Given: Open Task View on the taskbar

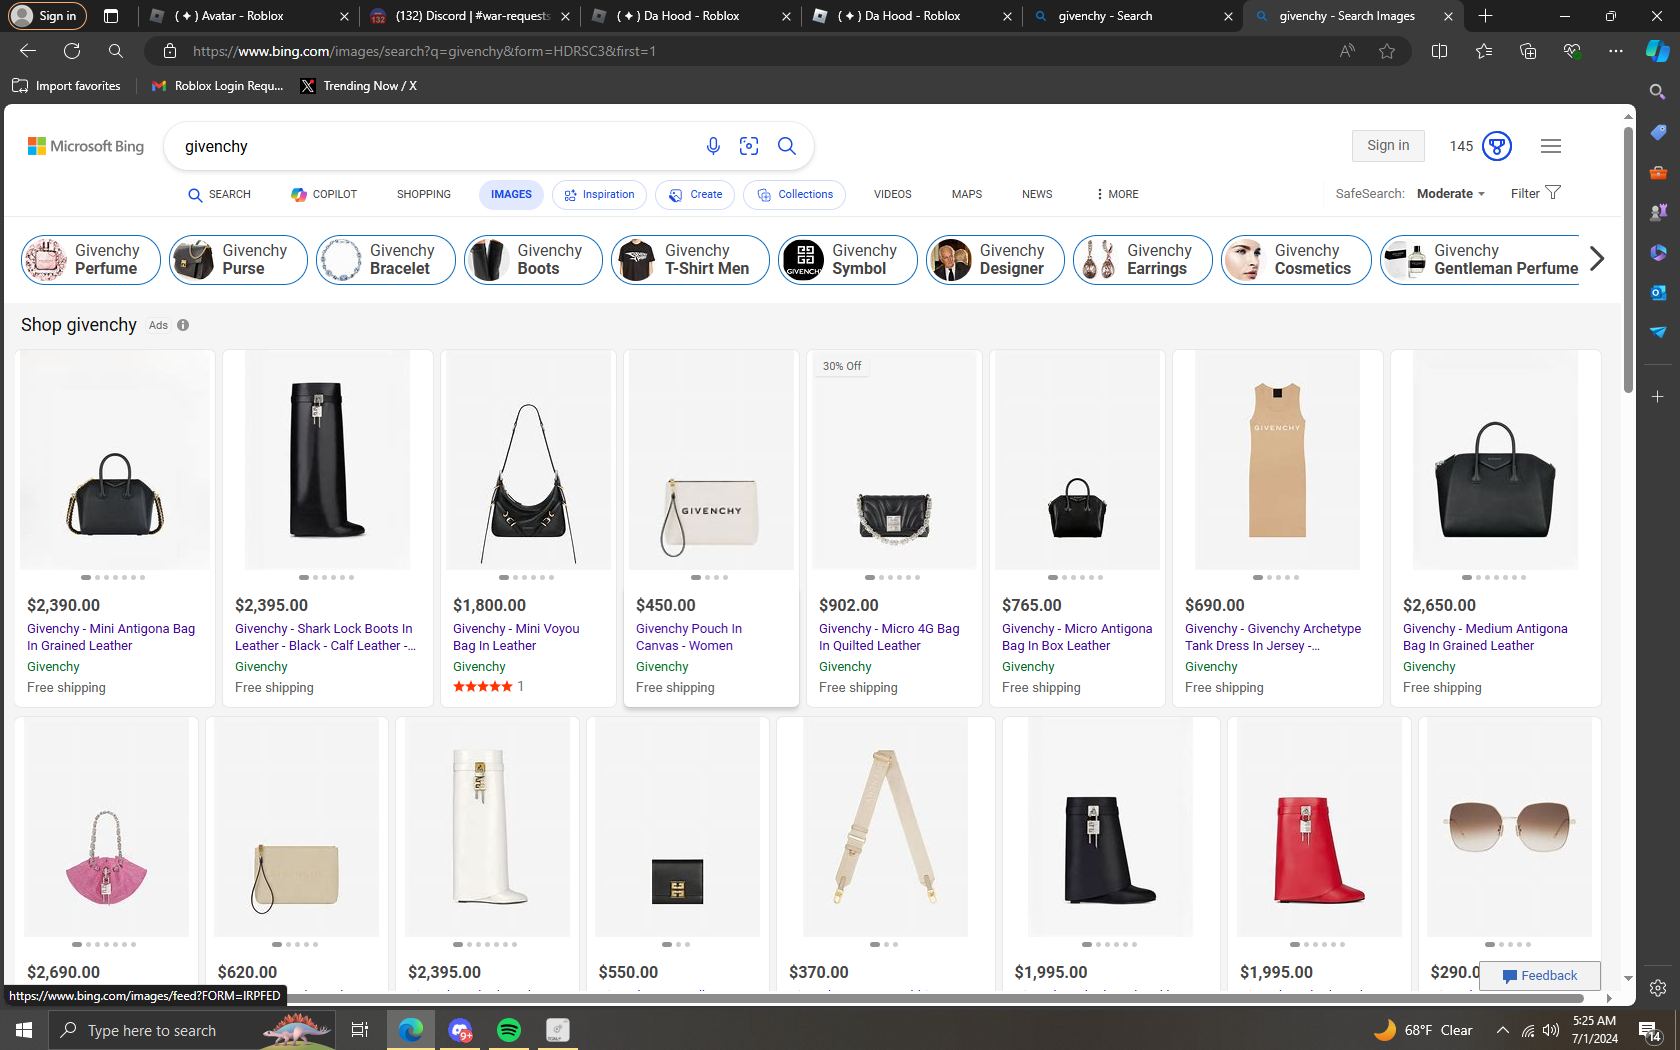Looking at the screenshot, I should (x=360, y=1030).
